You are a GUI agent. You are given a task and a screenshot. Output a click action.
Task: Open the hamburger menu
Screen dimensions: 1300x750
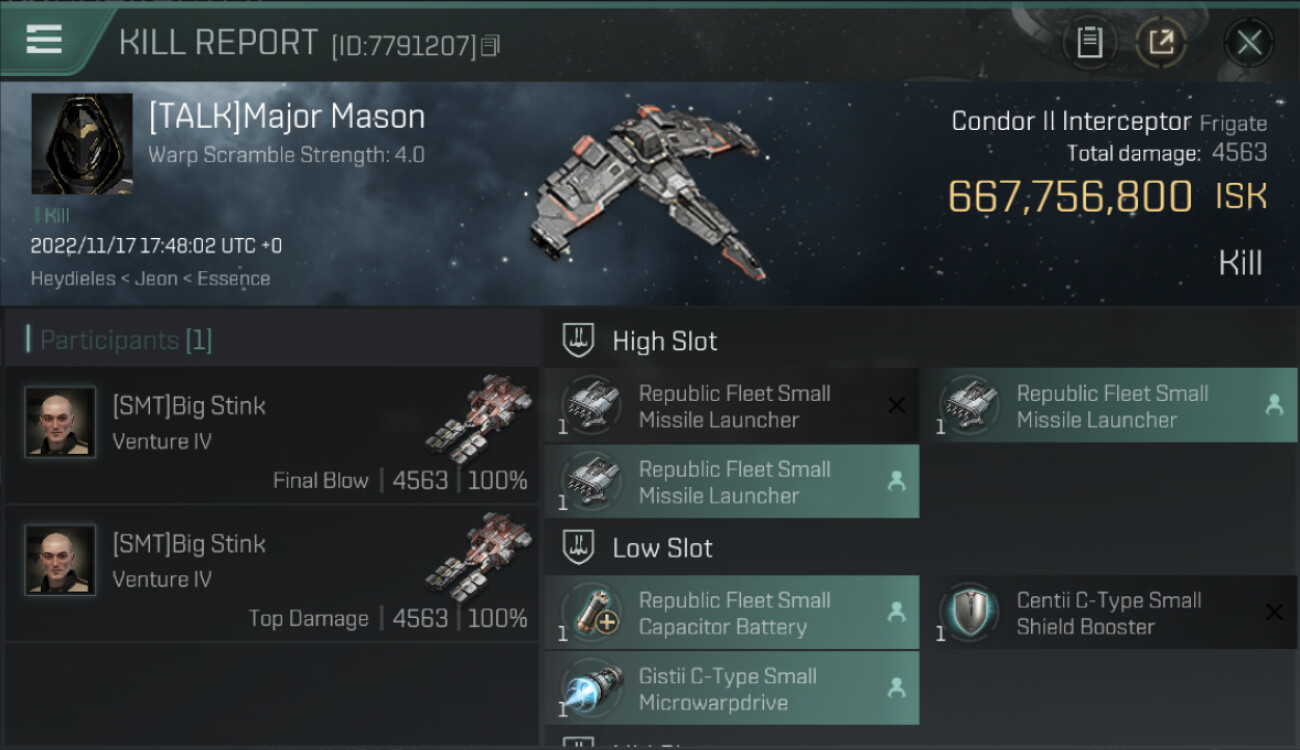point(45,40)
